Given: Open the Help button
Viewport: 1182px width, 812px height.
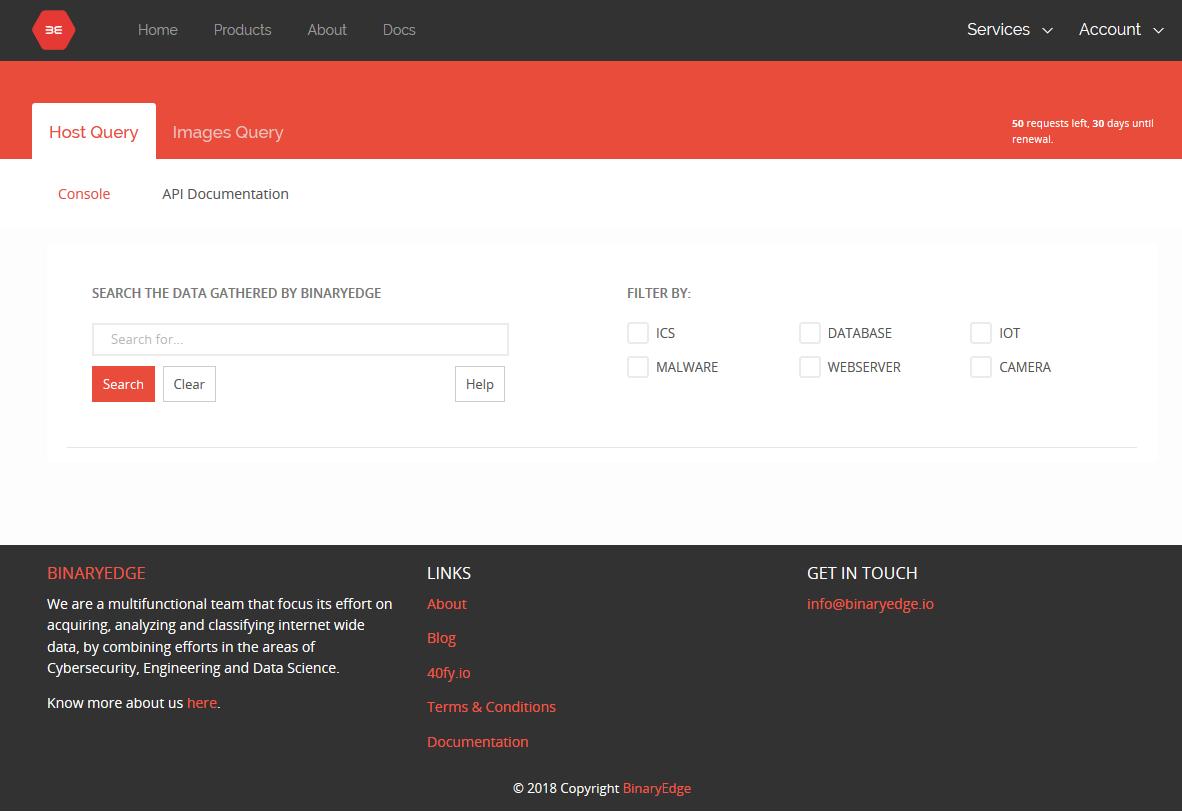Looking at the screenshot, I should [x=479, y=384].
